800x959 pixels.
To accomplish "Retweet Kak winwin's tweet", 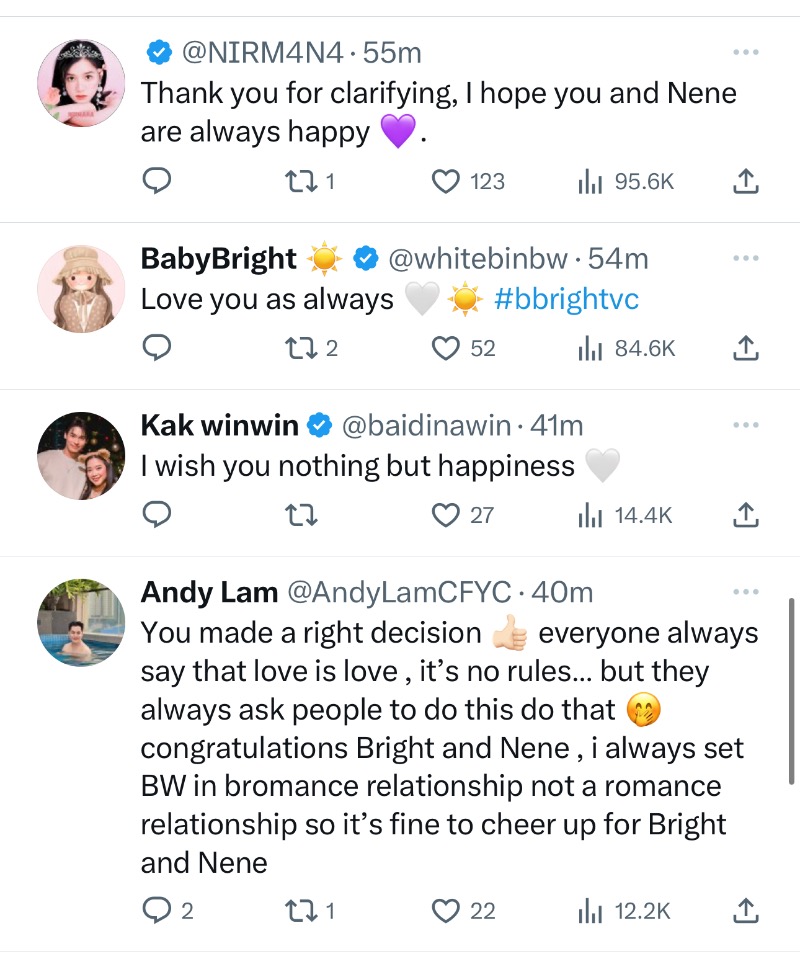I will coord(297,515).
